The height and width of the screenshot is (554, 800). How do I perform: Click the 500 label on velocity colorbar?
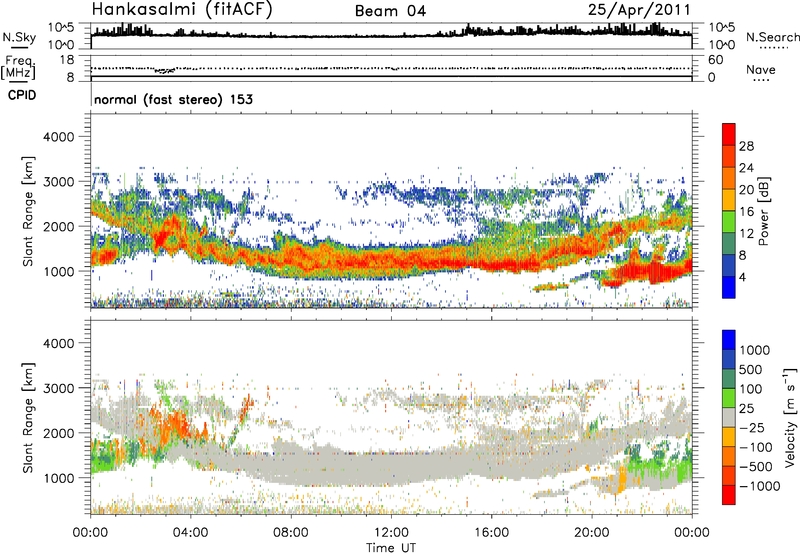pos(751,369)
